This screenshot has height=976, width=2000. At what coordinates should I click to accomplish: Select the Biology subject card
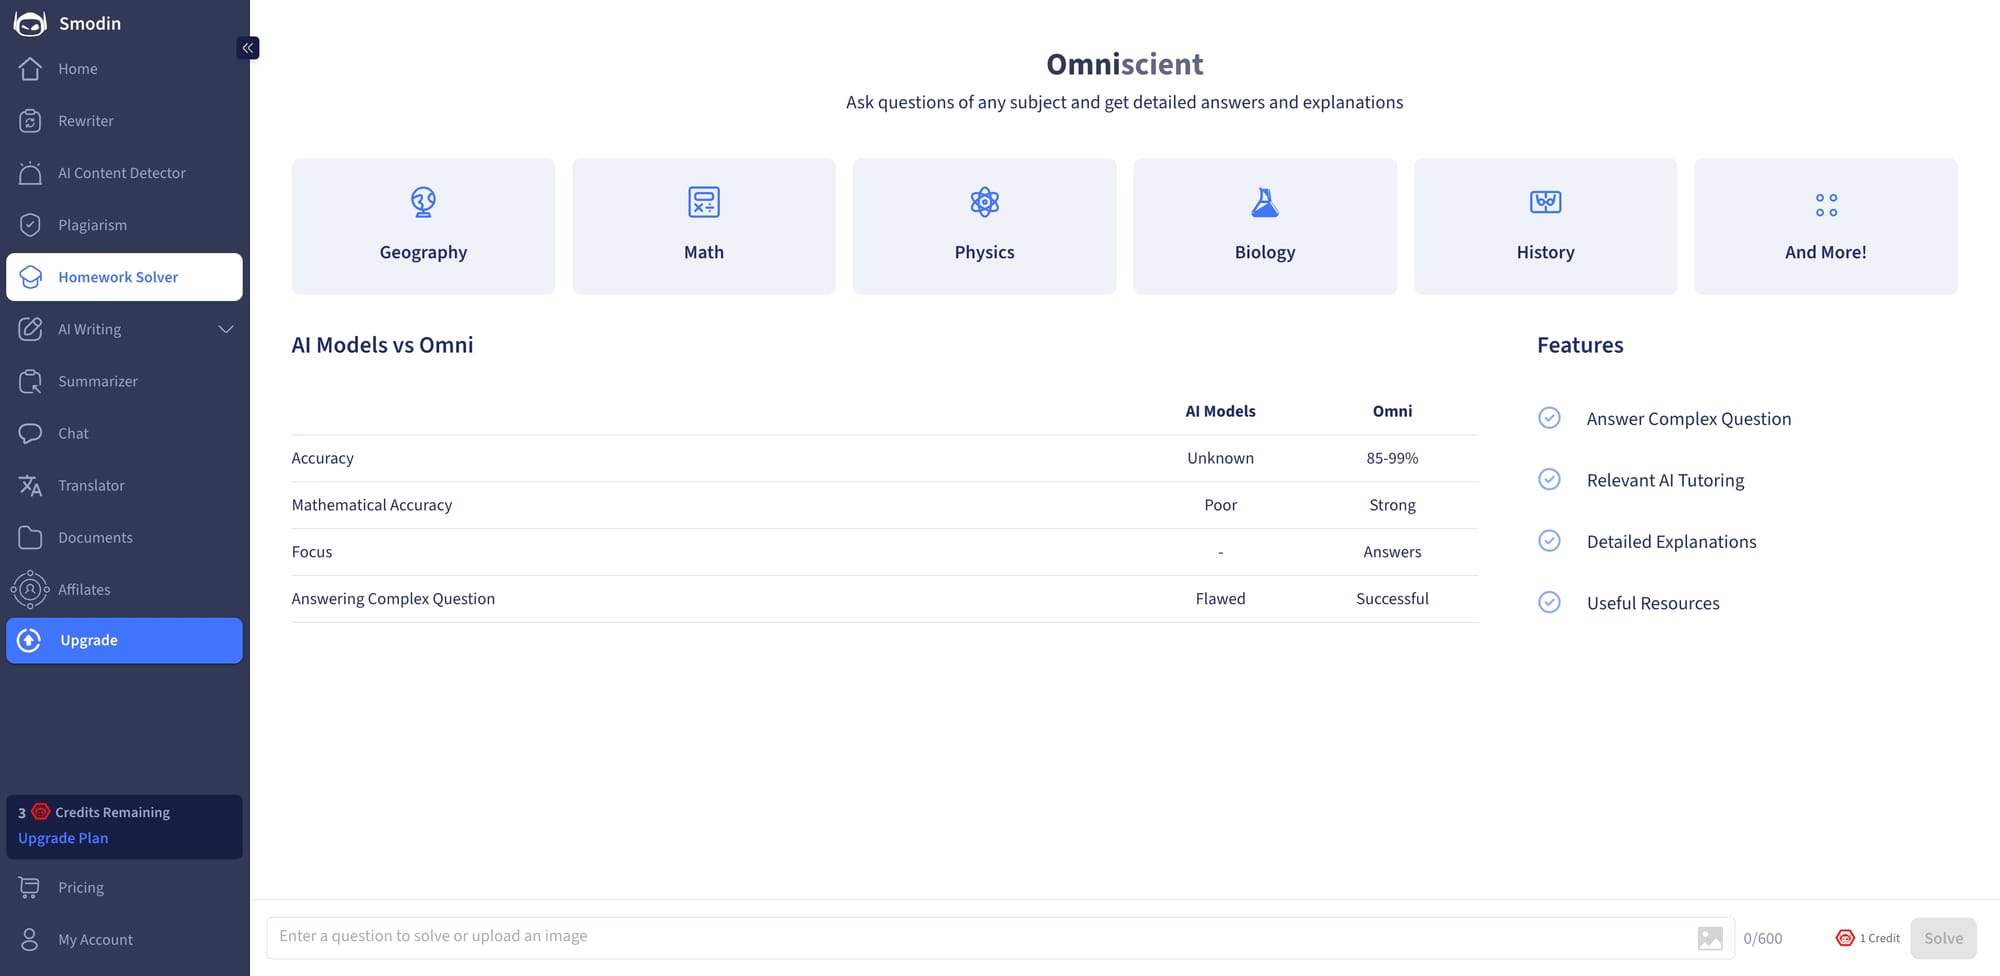click(1265, 226)
